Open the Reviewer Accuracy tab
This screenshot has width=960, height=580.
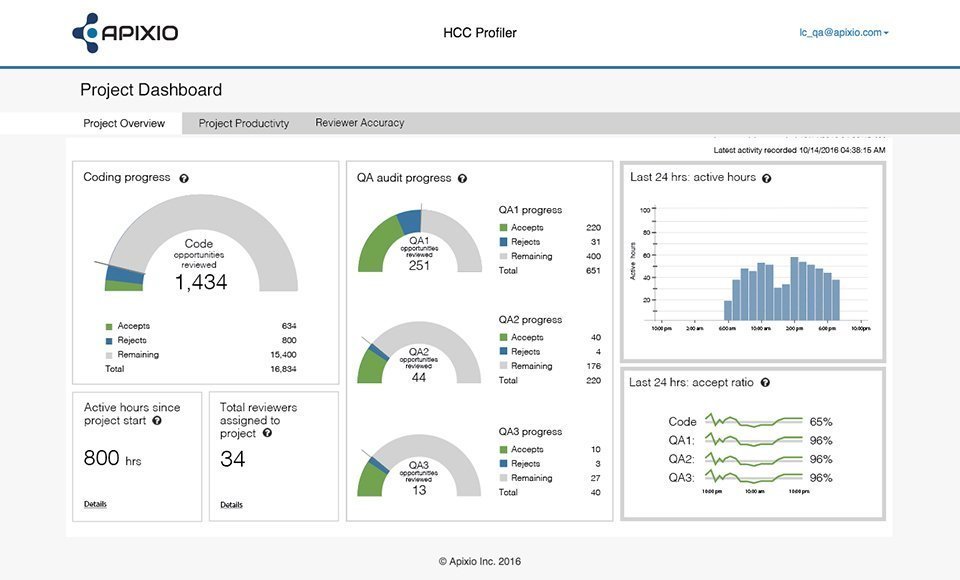click(359, 123)
